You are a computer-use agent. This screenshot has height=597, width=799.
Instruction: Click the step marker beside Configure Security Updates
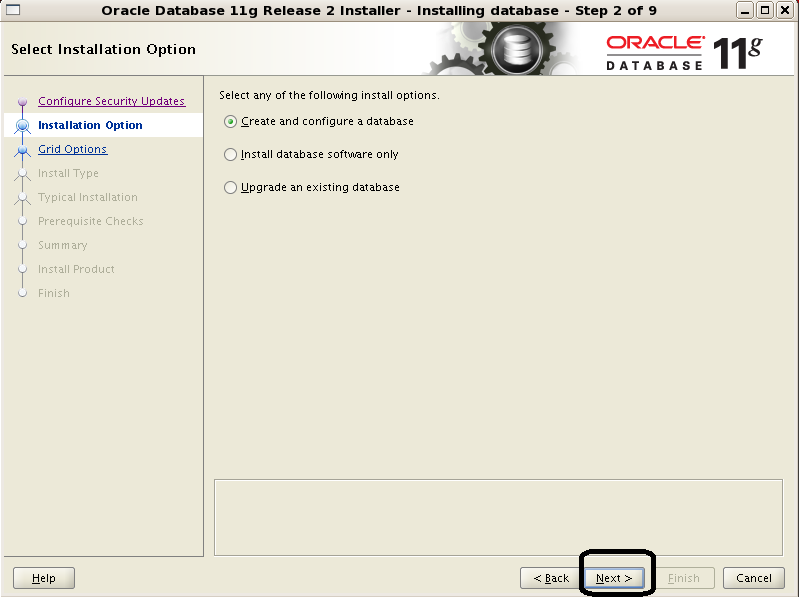point(23,102)
